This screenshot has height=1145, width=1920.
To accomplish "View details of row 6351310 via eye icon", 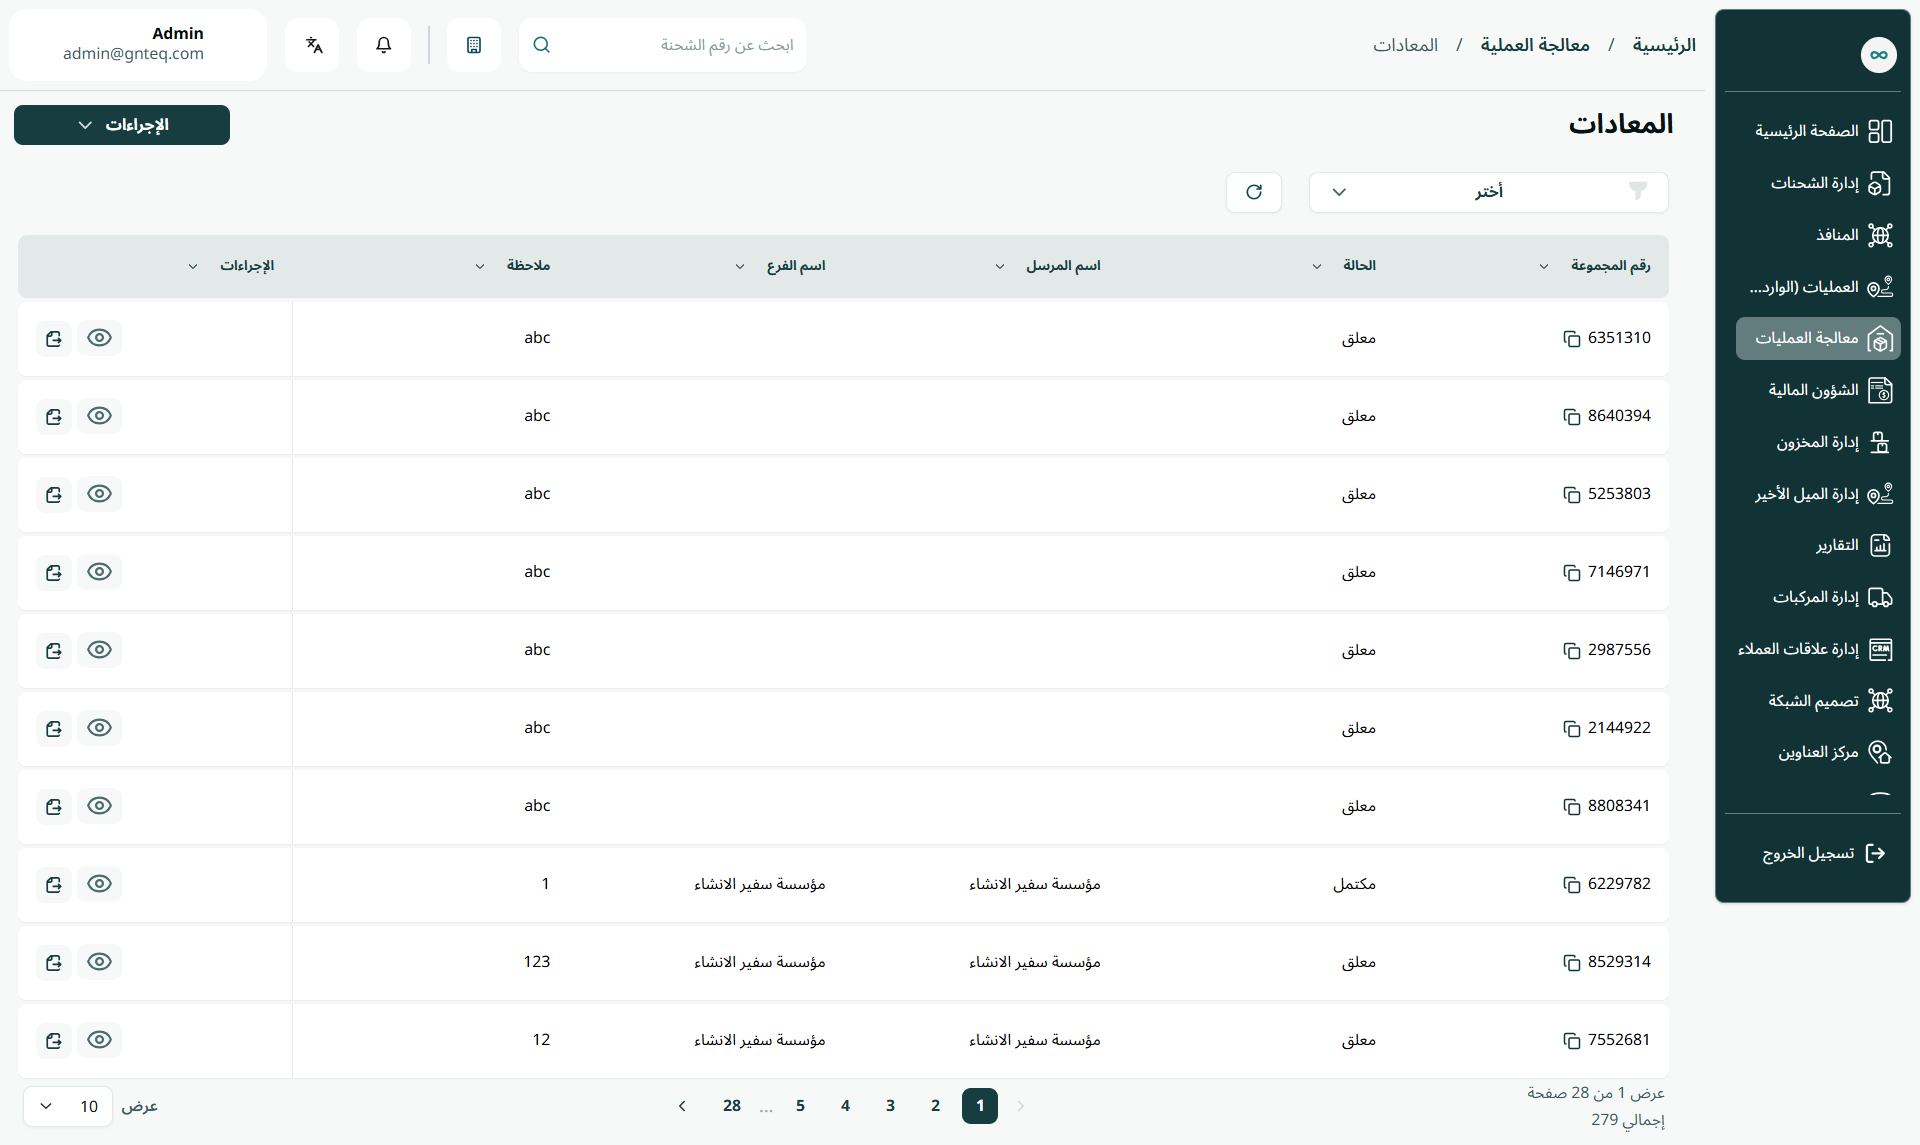I will point(99,338).
